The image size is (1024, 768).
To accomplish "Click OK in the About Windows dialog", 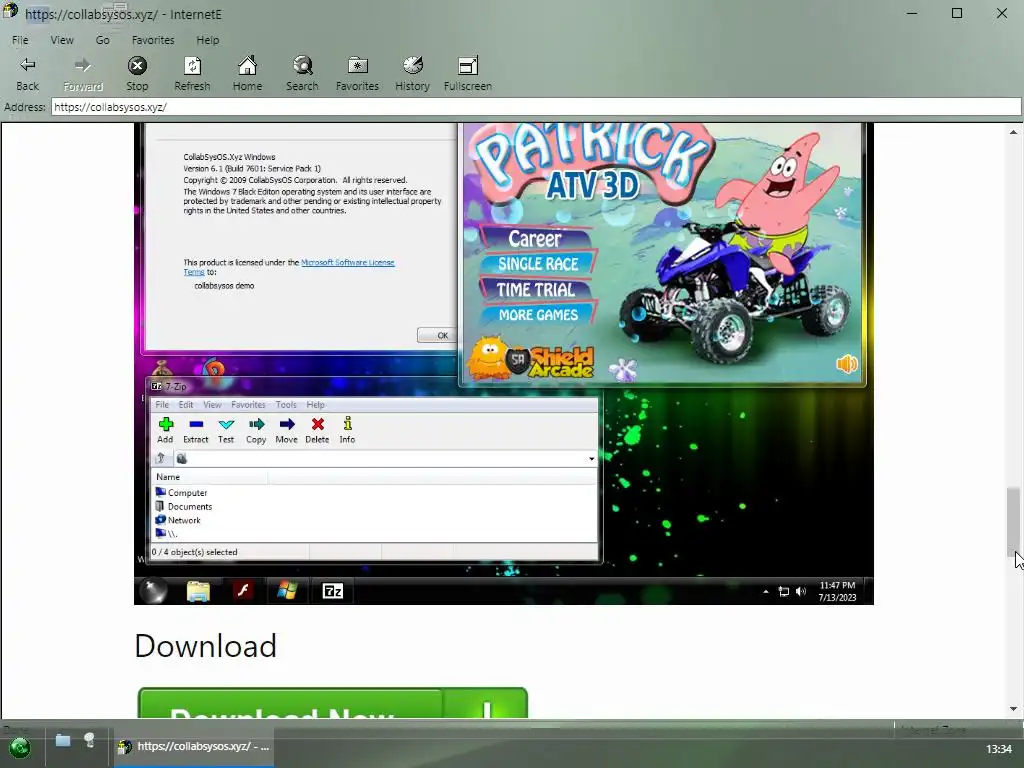I will [439, 335].
